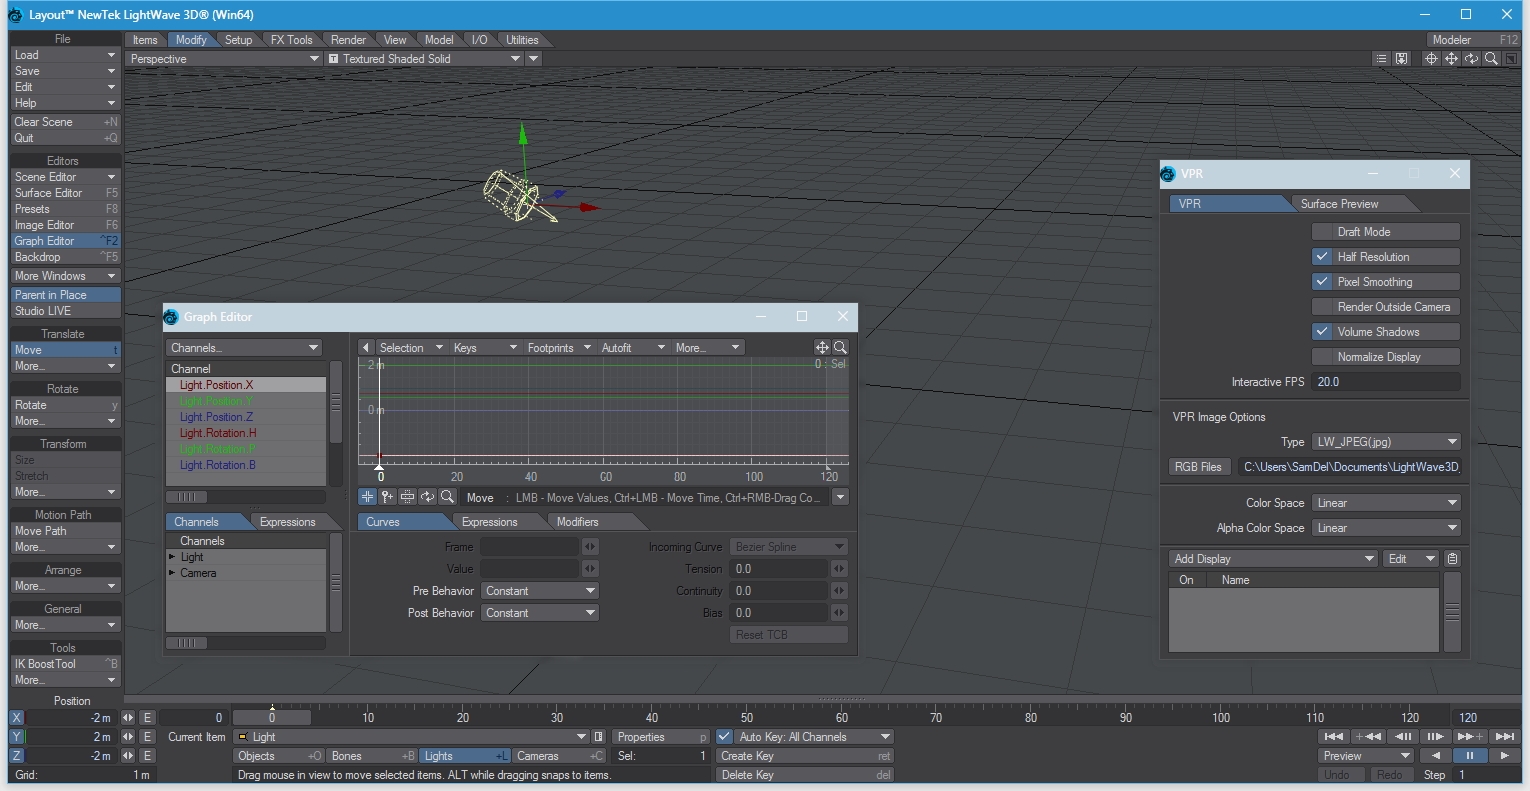Open the Keys menu in Graph Editor
1530x791 pixels.
[x=485, y=348]
